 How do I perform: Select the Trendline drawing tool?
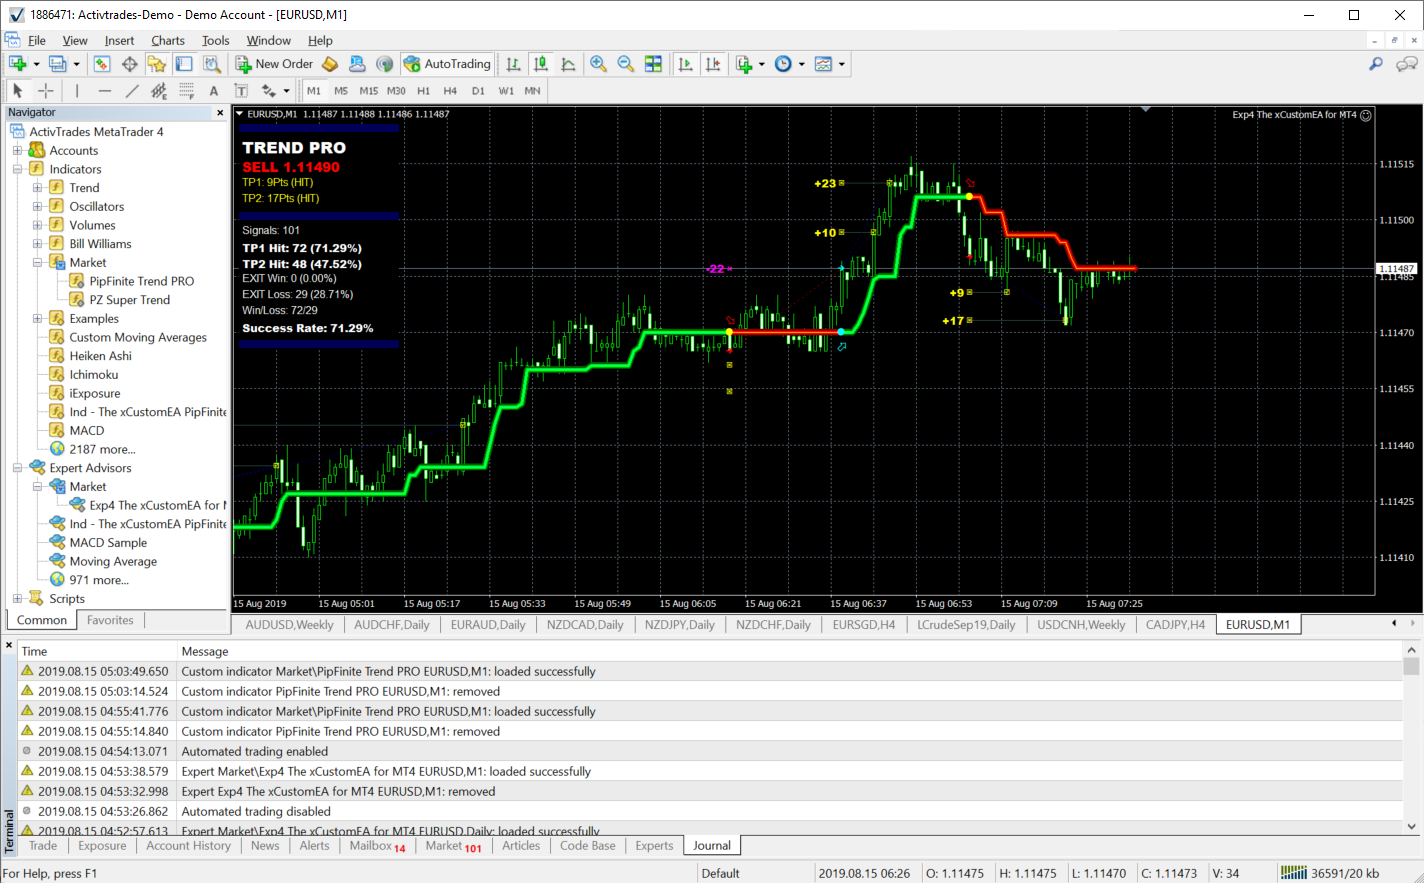click(132, 91)
